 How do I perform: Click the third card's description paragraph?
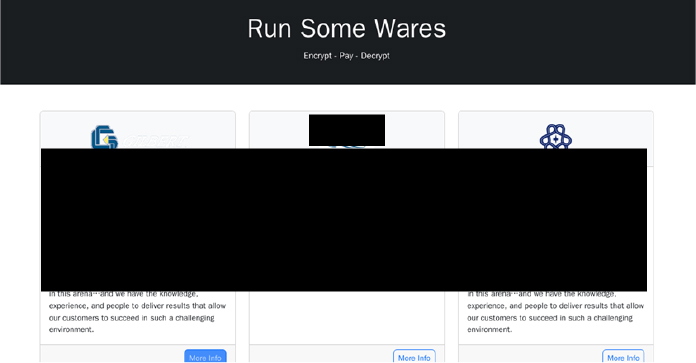point(556,312)
